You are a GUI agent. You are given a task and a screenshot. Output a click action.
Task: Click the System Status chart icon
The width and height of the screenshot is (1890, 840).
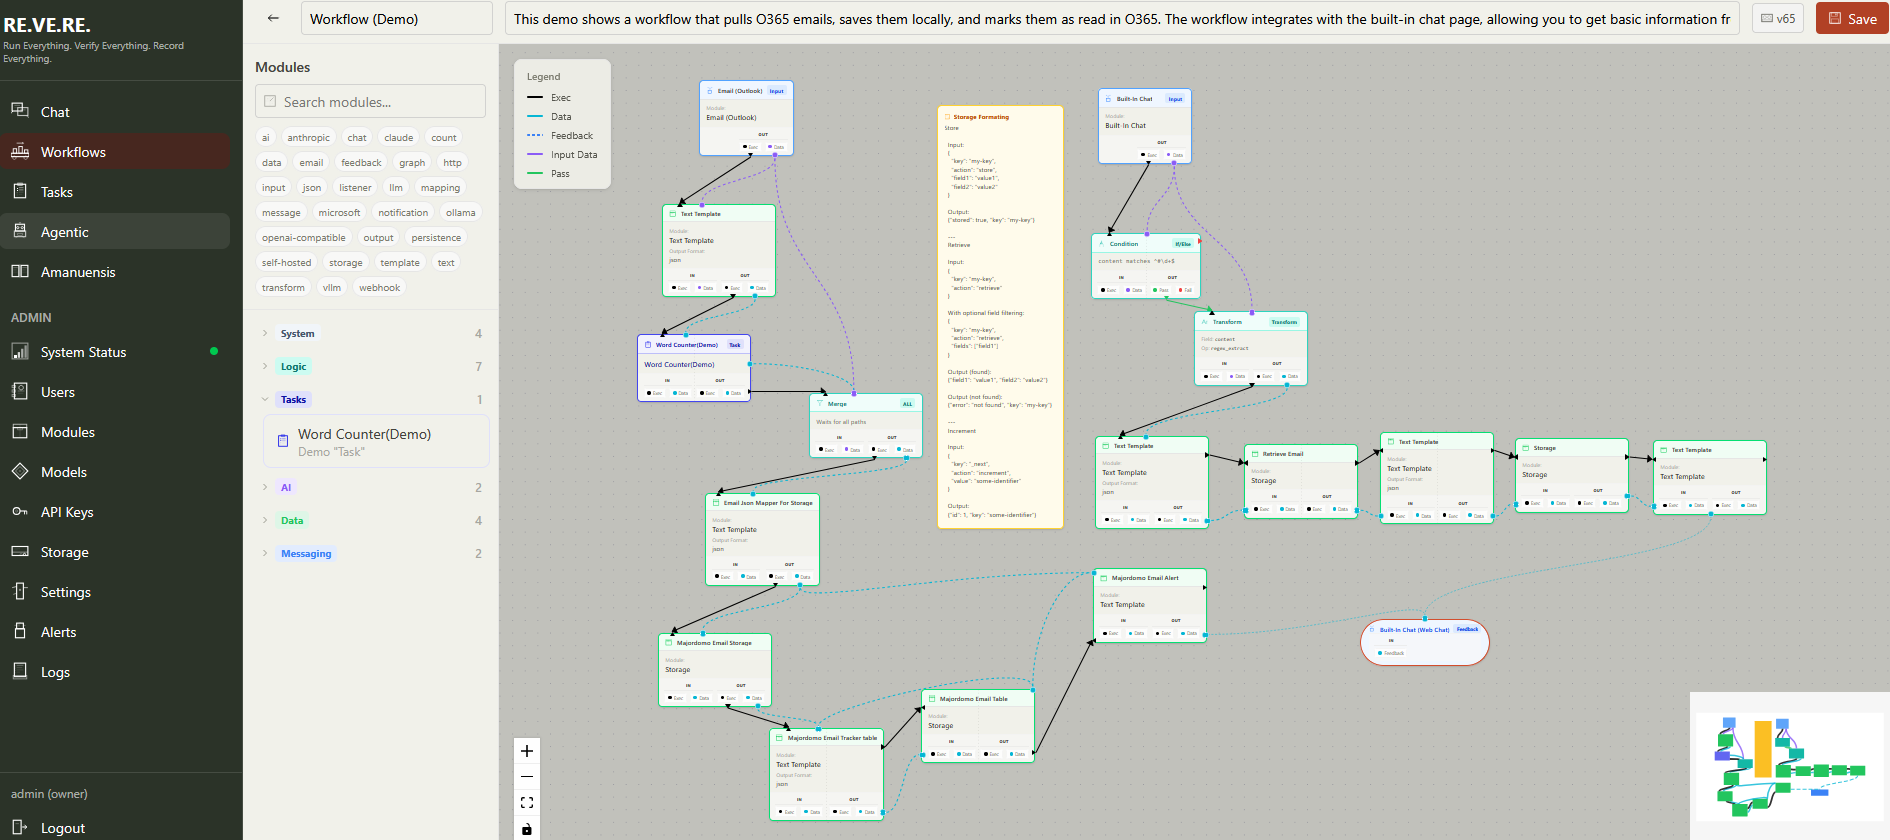(20, 351)
